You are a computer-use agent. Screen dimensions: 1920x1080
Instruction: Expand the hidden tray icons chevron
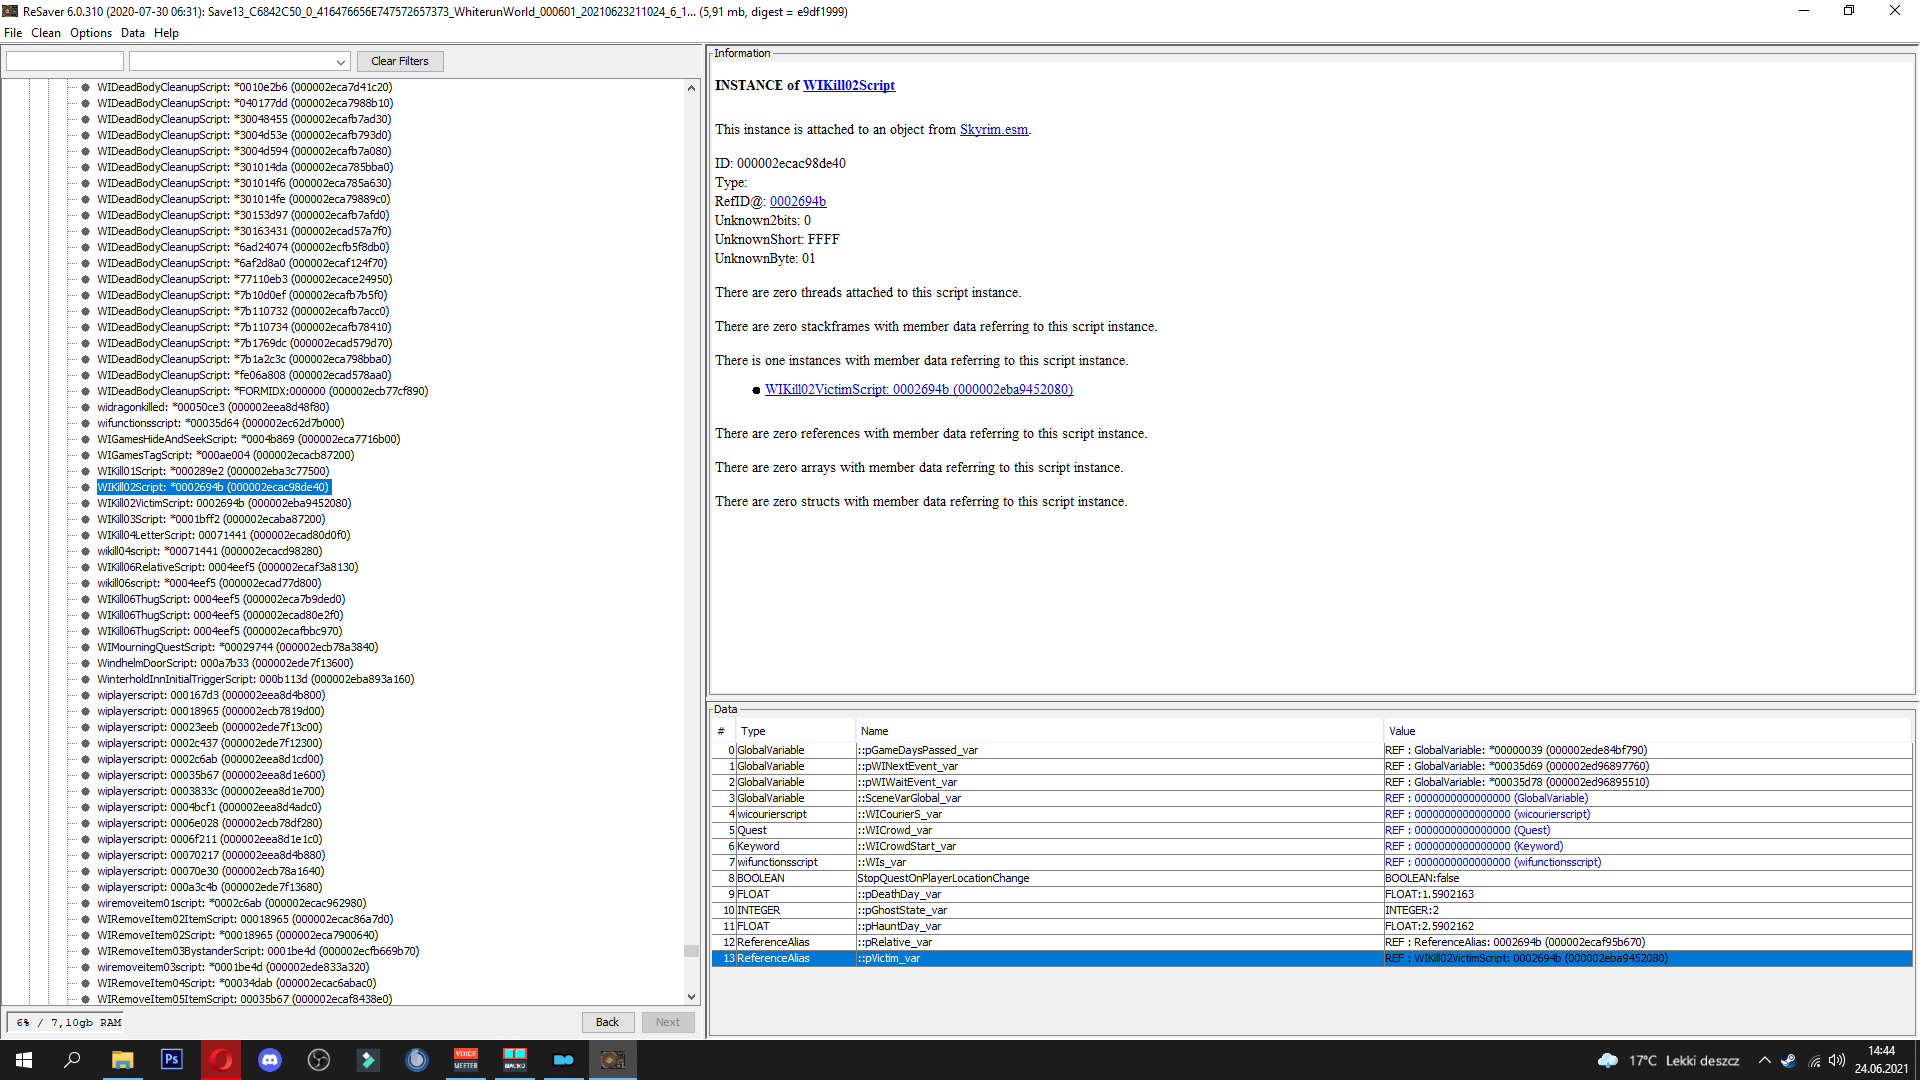click(1764, 1061)
